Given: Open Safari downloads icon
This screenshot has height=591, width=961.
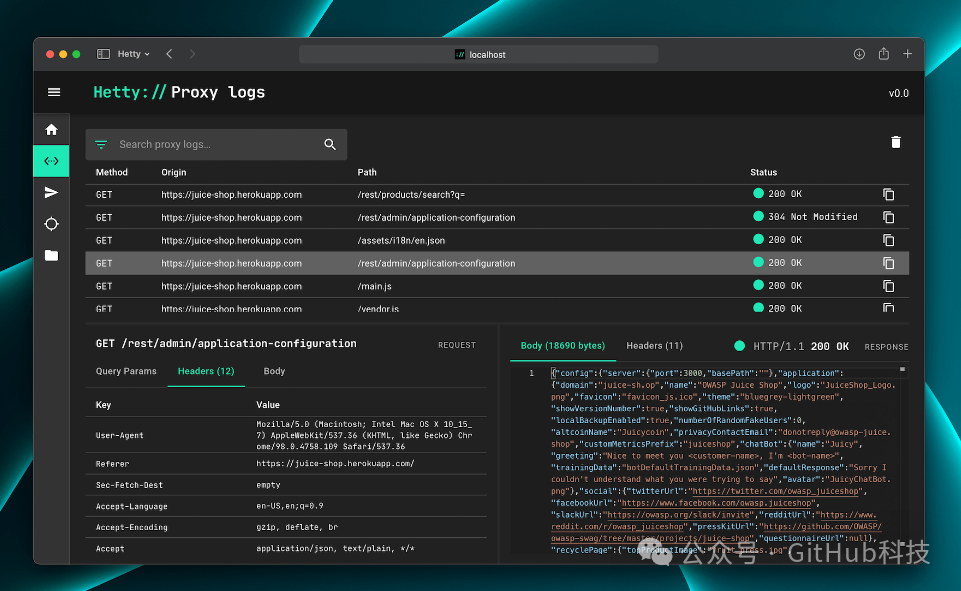Looking at the screenshot, I should tap(859, 54).
